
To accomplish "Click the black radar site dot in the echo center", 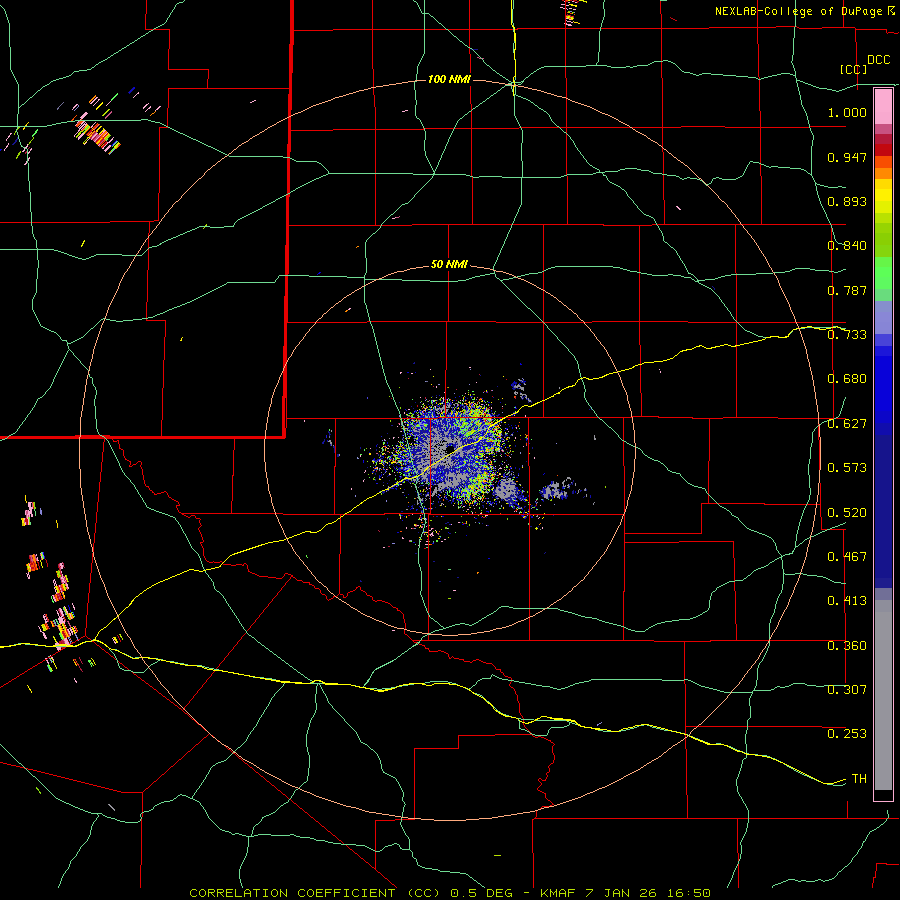I will [x=451, y=448].
